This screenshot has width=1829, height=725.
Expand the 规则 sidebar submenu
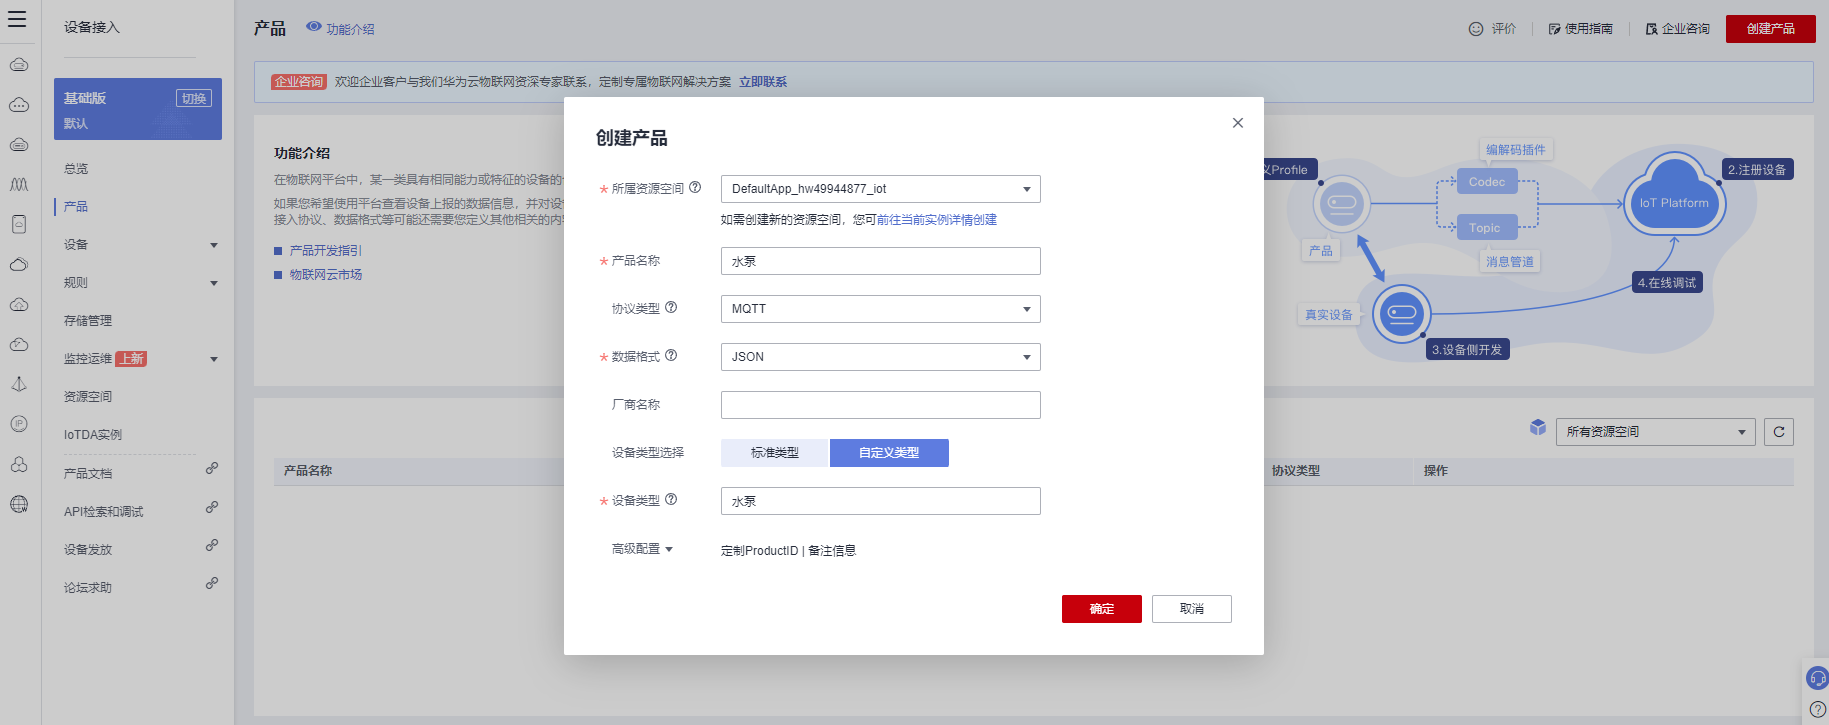[214, 283]
